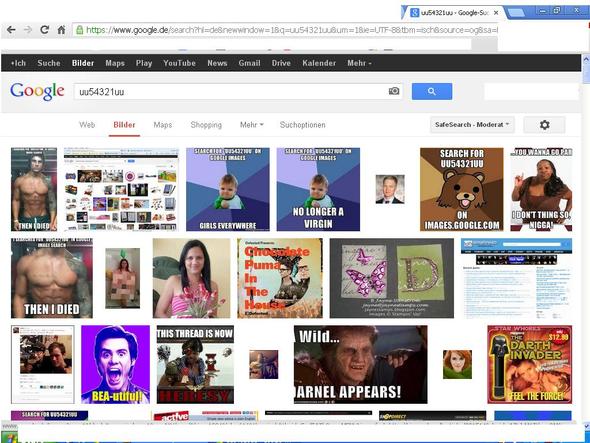Select the uu54321uu Google browser tab
The image size is (590, 443).
(453, 13)
